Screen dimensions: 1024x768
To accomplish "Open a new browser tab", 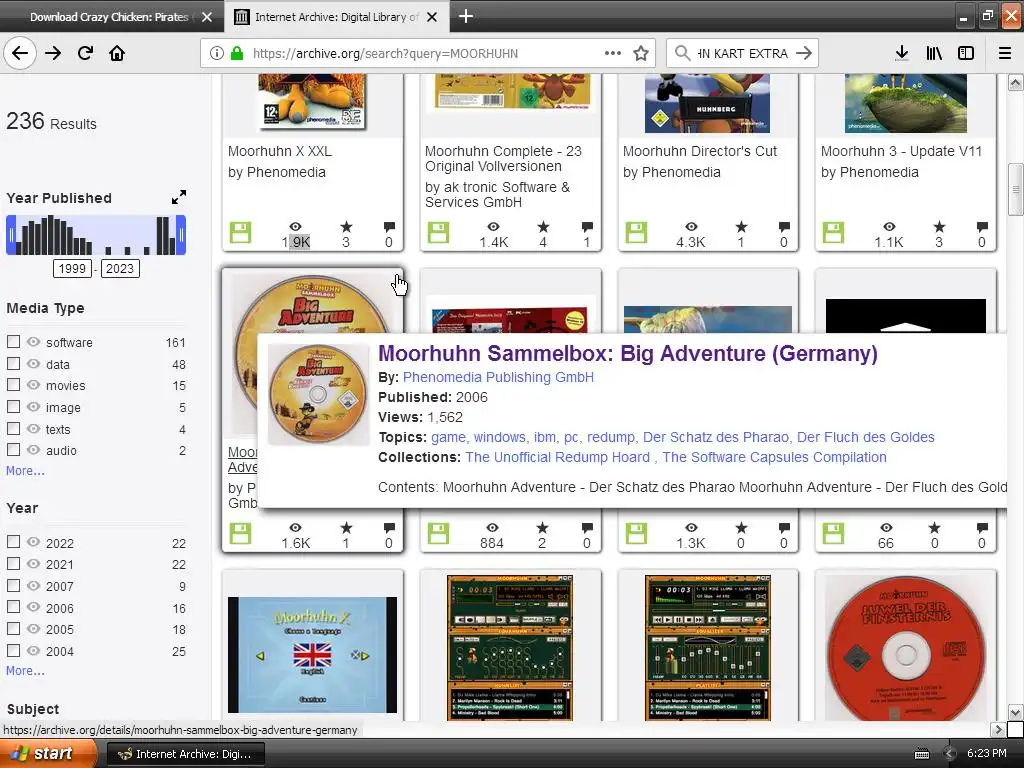I will click(466, 16).
